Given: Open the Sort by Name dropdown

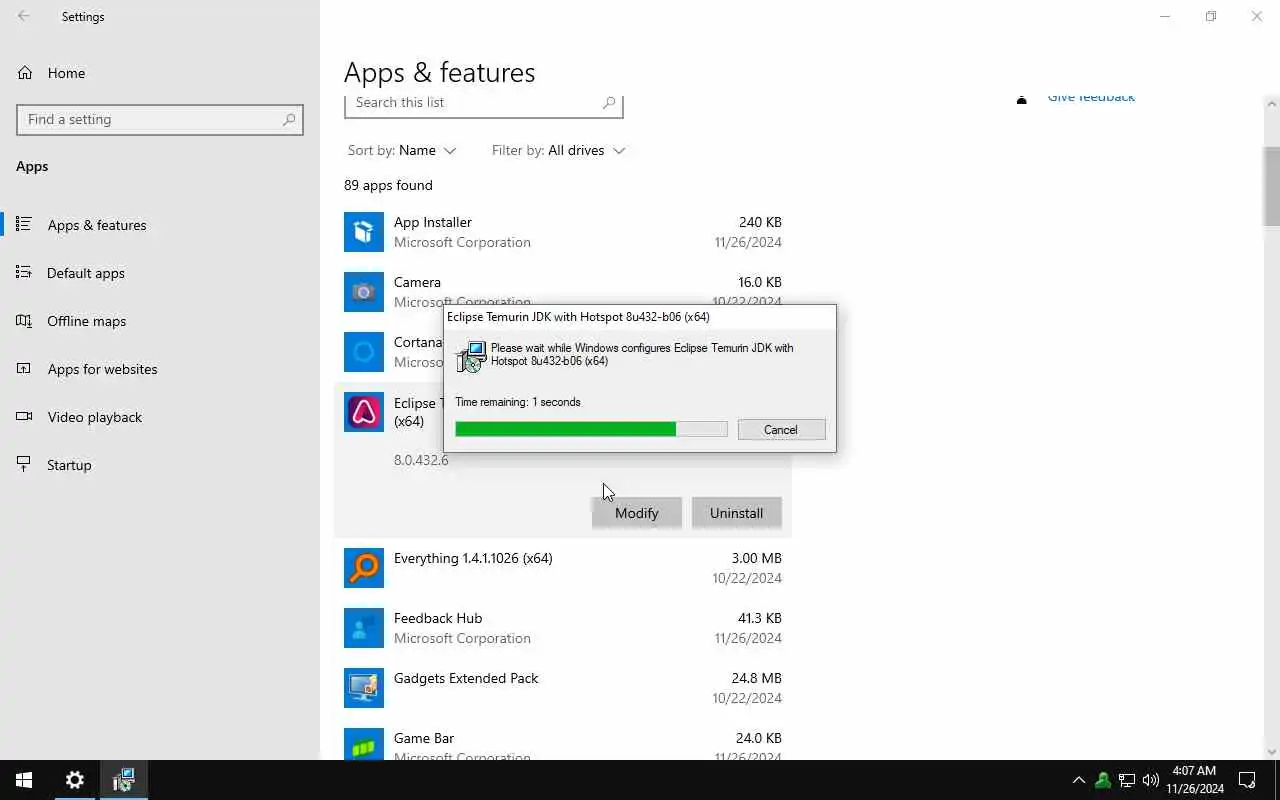Looking at the screenshot, I should (402, 150).
